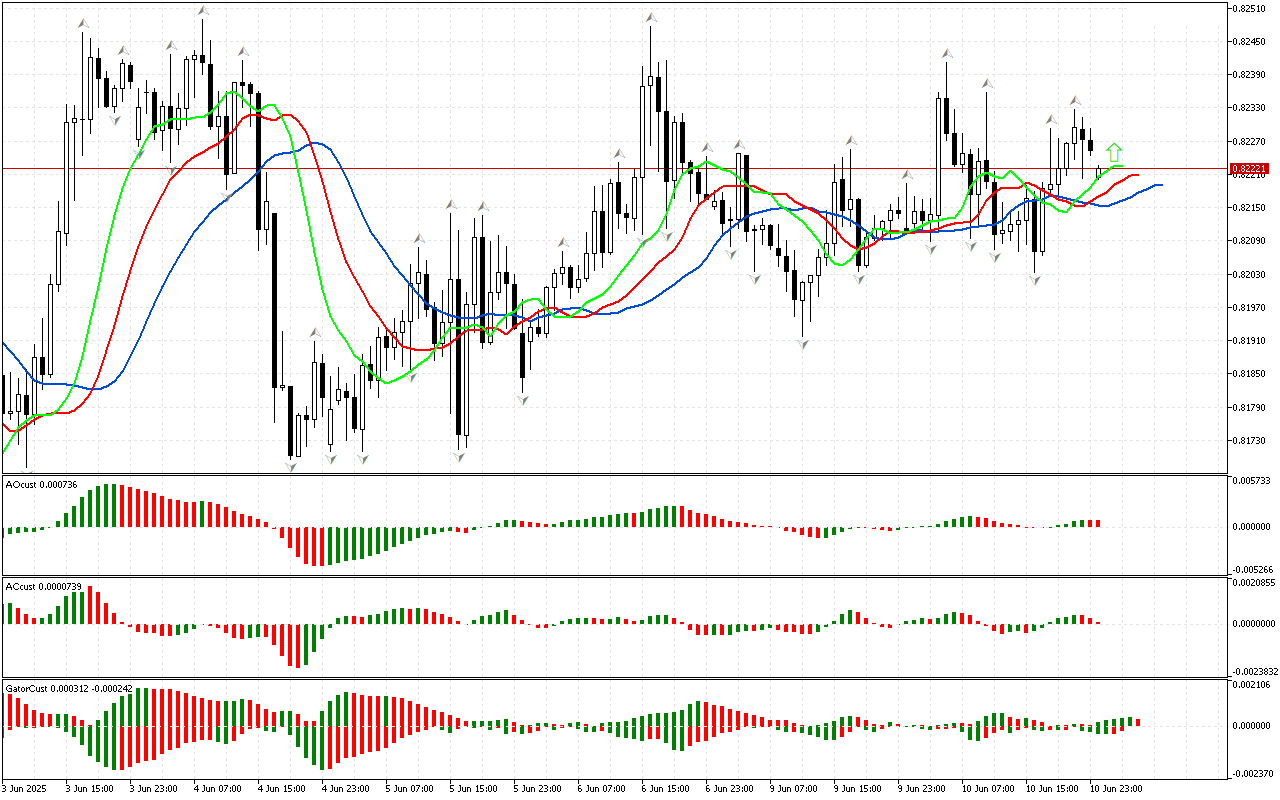Screen dimensions: 1280x800
Task: Click the red current price label 0.82221
Action: point(1250,169)
